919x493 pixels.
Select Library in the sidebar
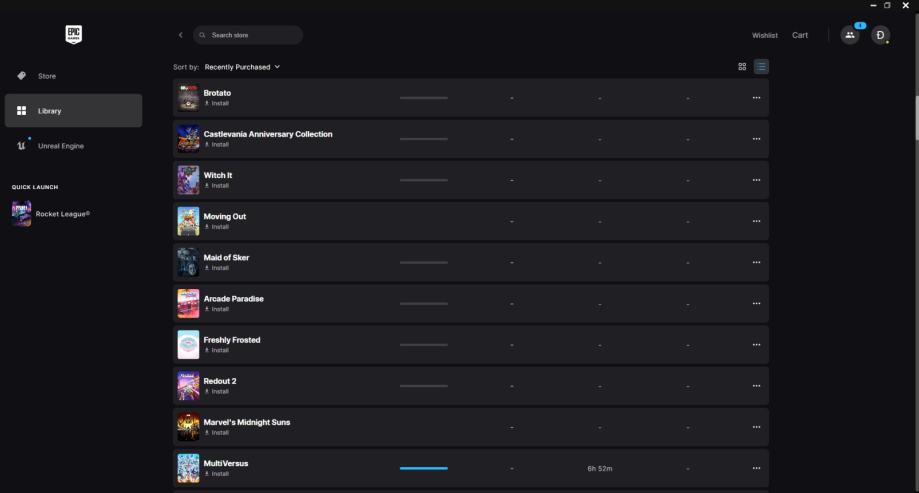tap(73, 111)
